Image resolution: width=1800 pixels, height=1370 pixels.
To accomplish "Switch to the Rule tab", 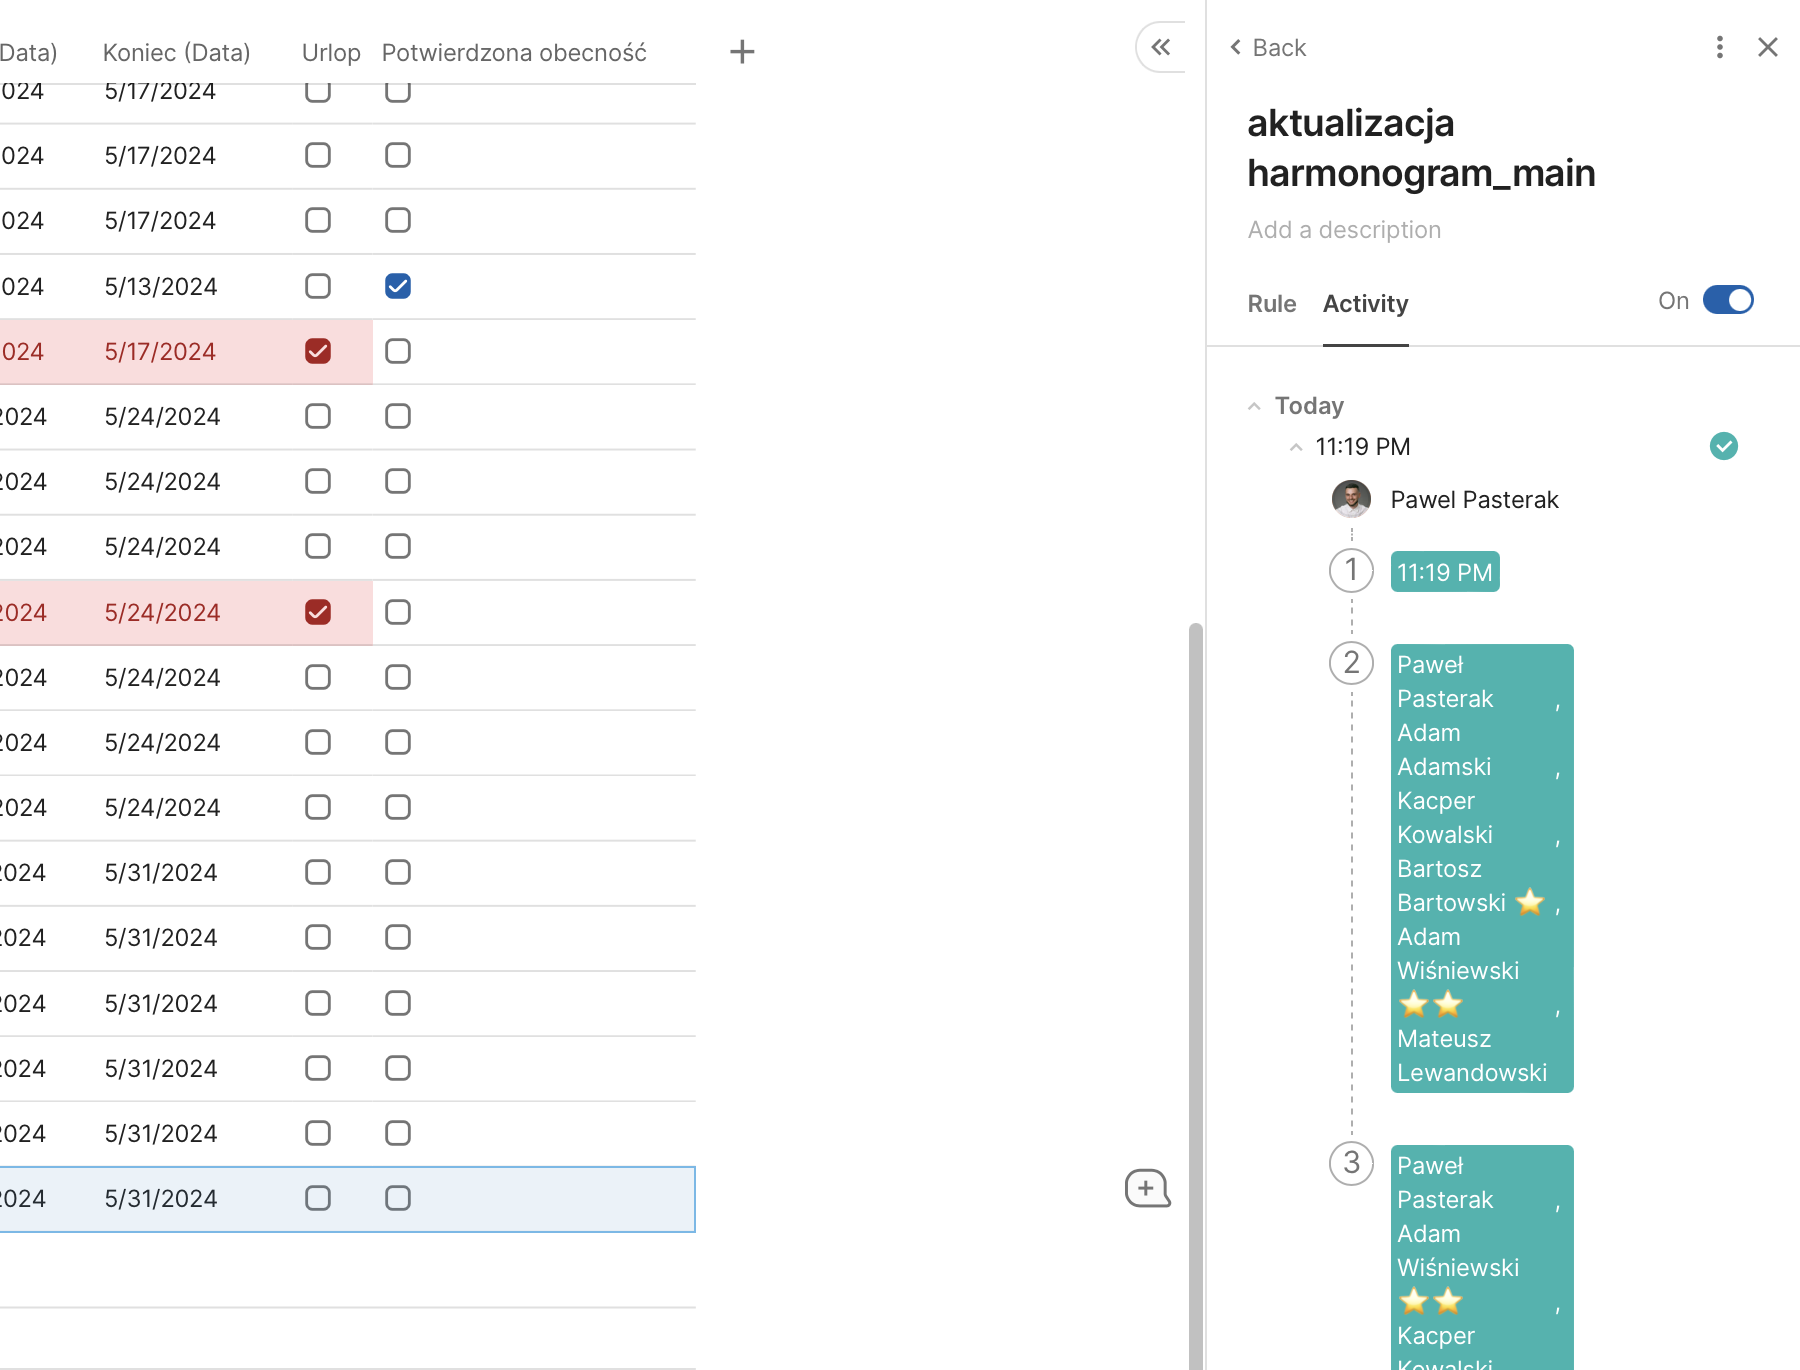I will pyautogui.click(x=1271, y=304).
